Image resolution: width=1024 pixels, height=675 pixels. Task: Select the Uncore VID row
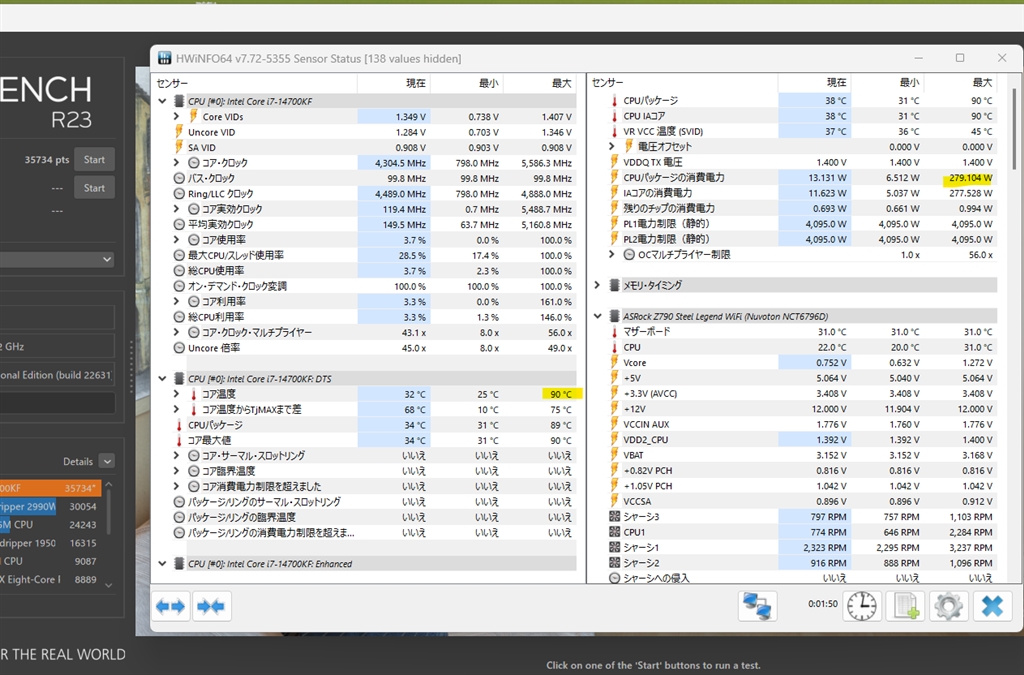coord(374,132)
